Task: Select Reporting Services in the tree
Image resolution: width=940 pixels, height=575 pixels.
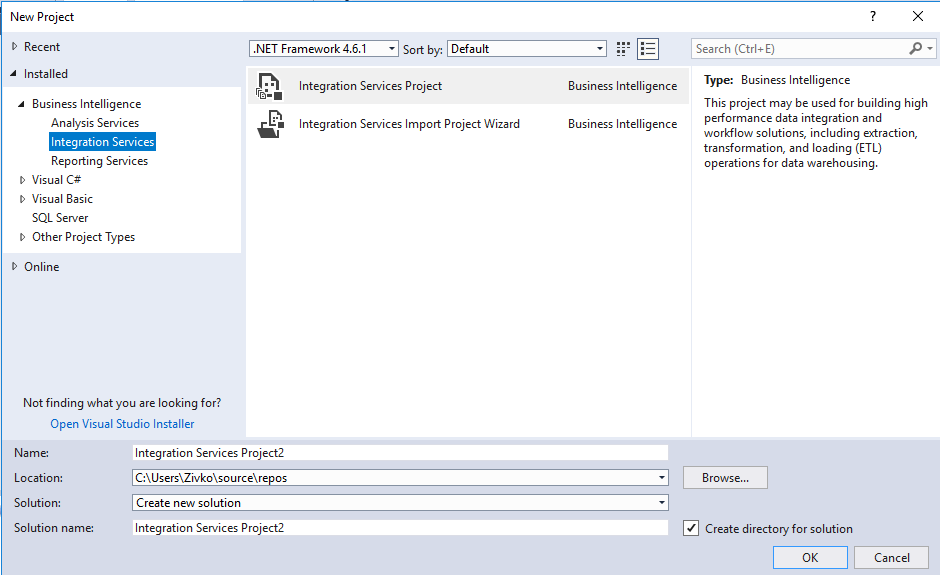Action: click(x=99, y=161)
